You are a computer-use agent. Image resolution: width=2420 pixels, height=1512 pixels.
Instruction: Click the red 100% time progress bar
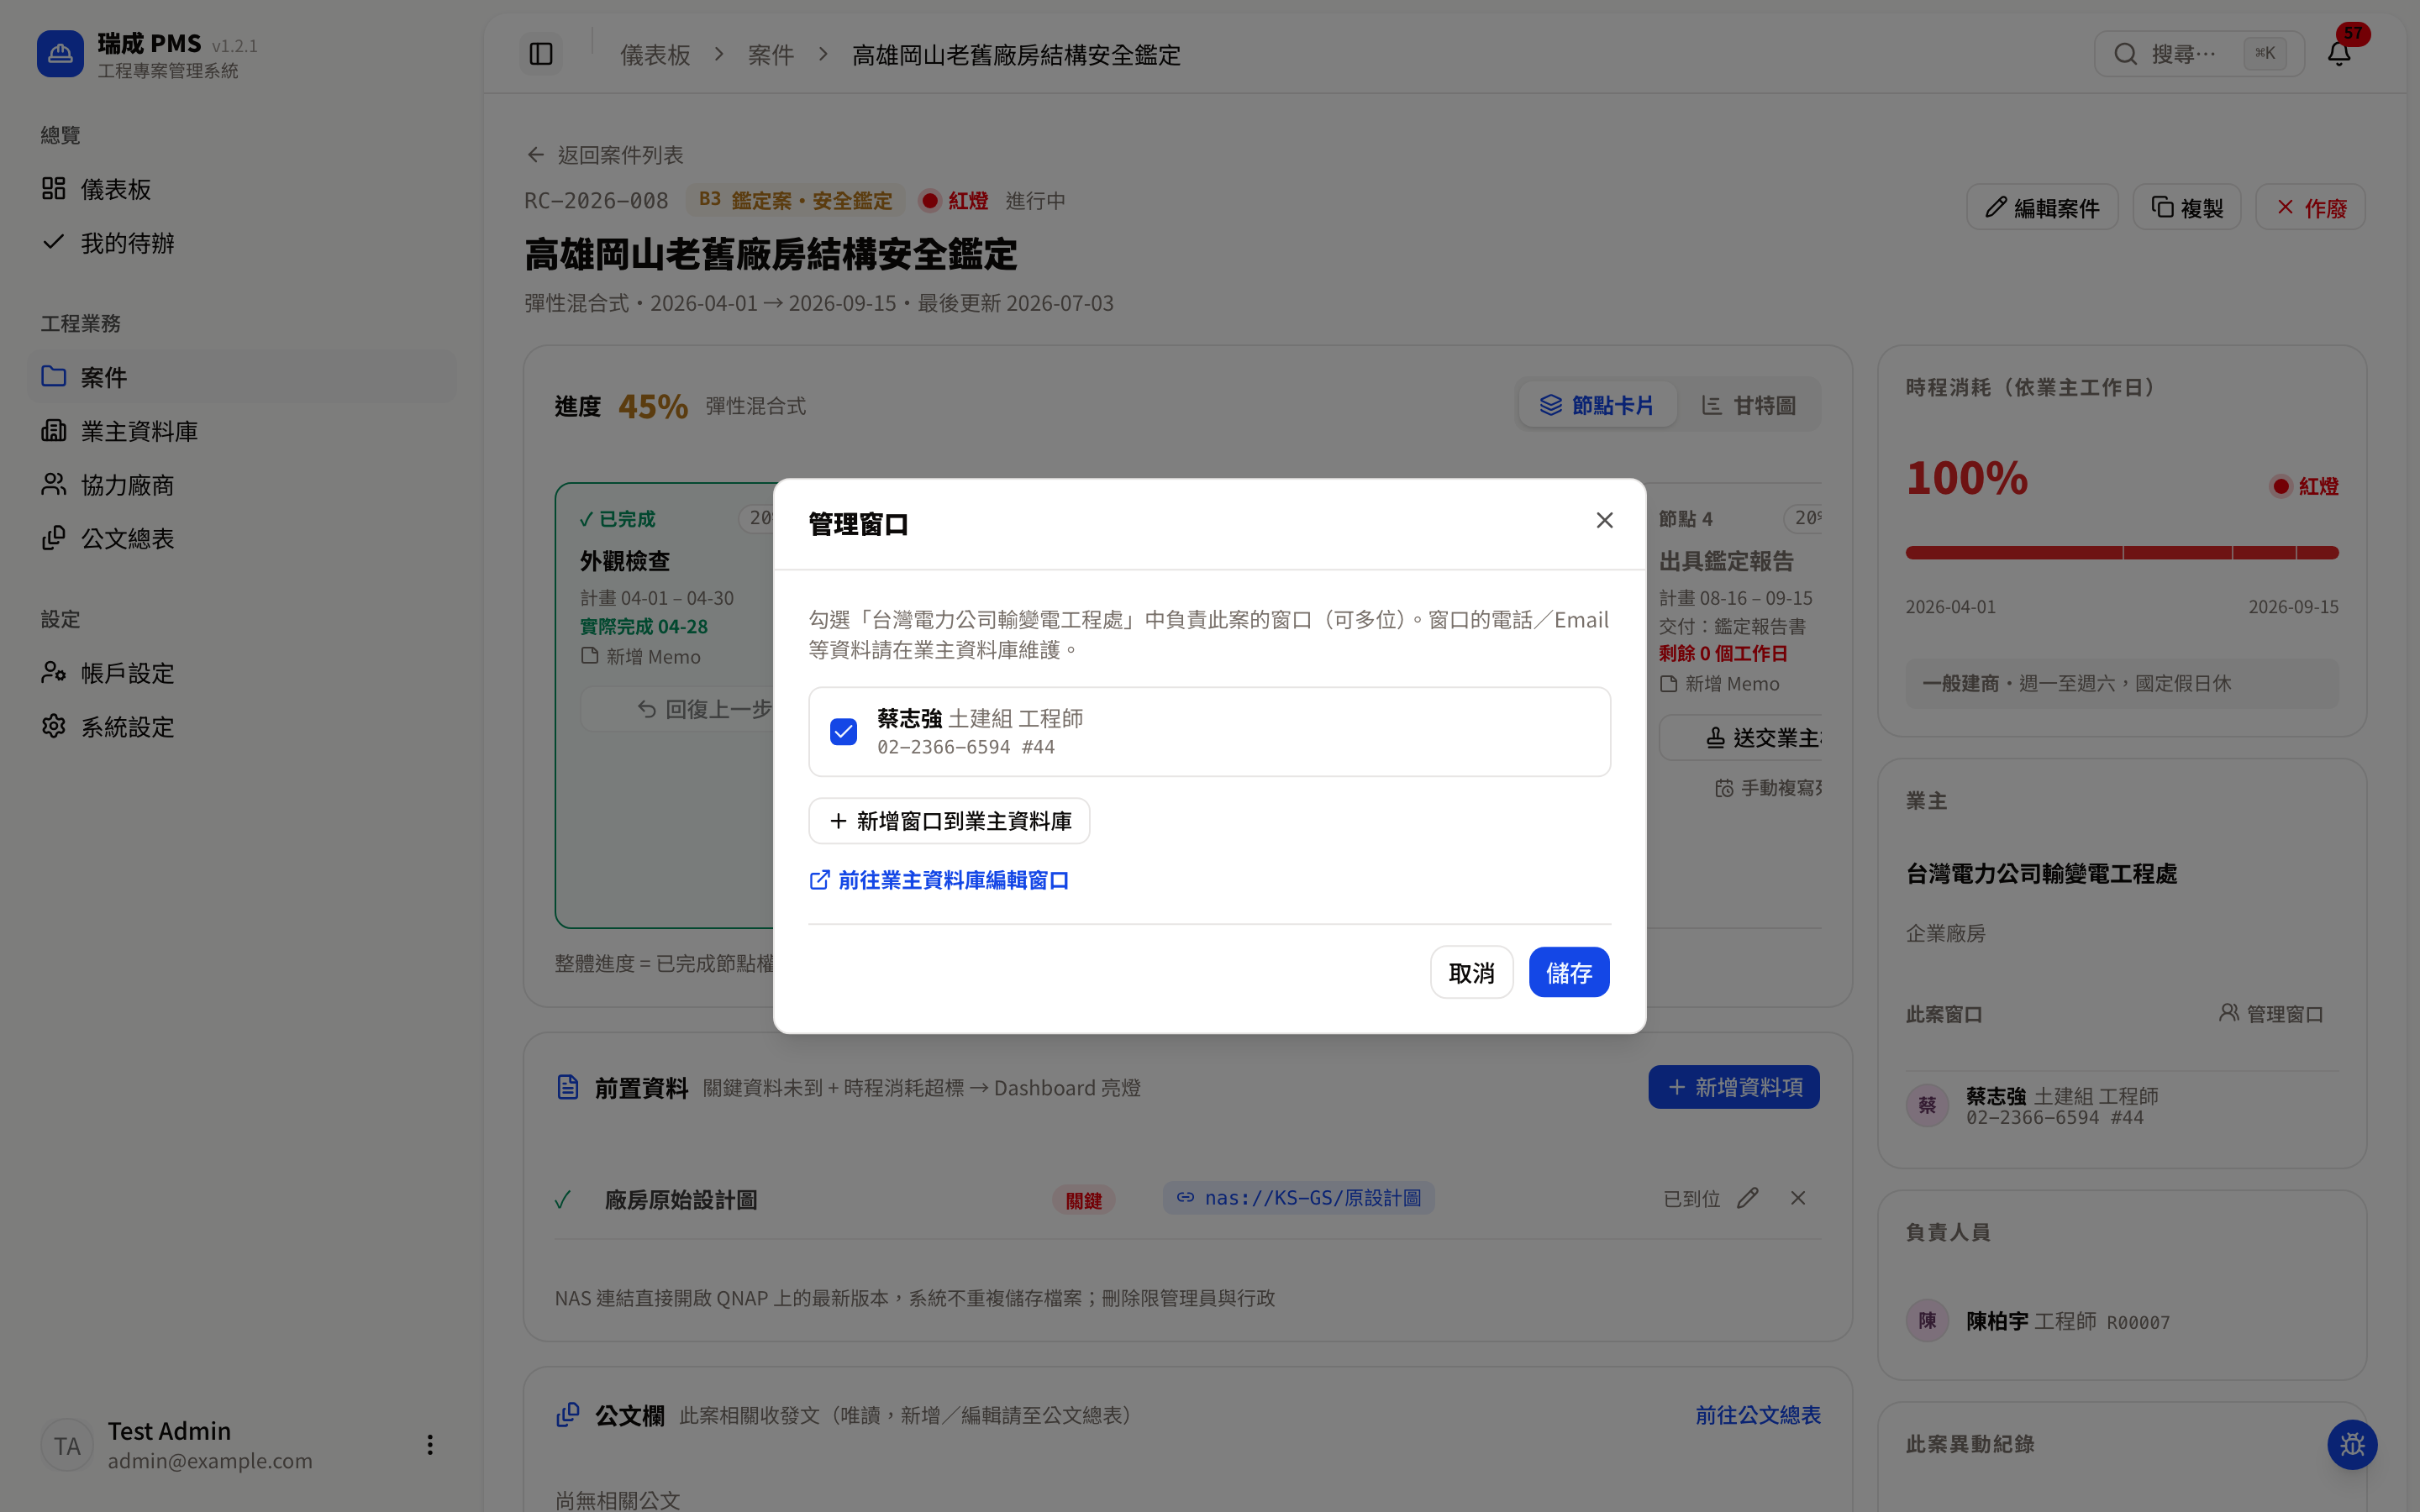pyautogui.click(x=2122, y=552)
